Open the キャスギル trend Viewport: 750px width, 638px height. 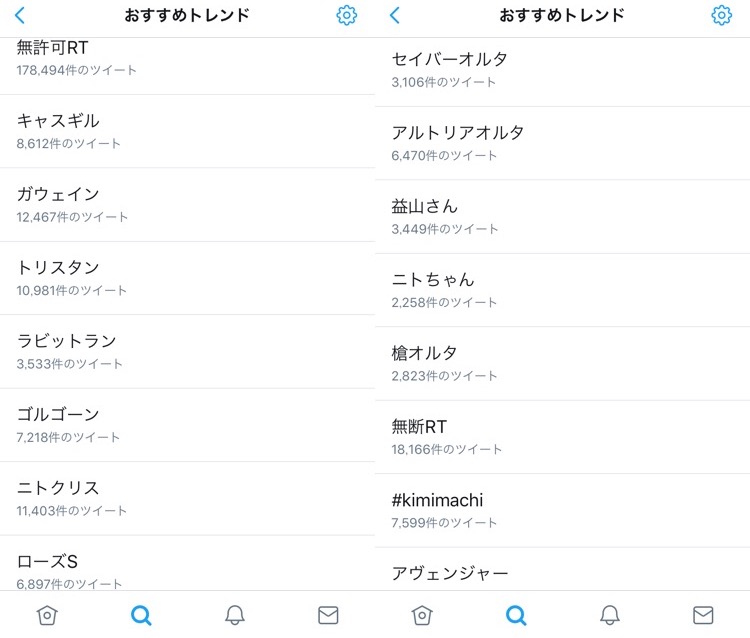[x=187, y=131]
